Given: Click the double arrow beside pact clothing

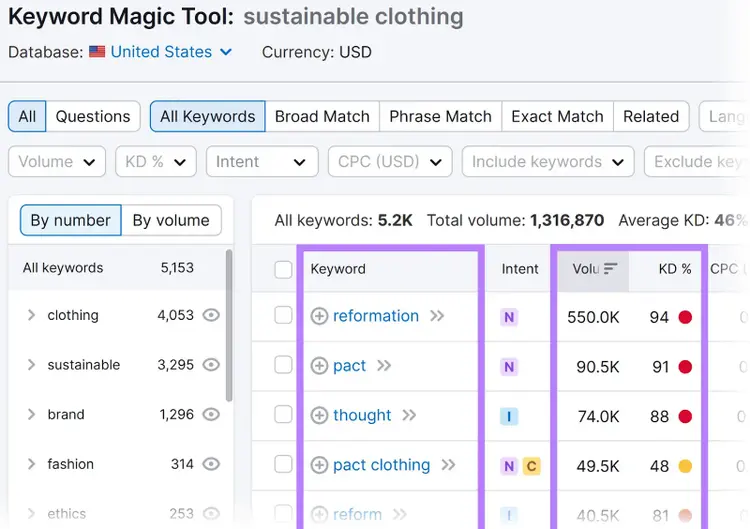Looking at the screenshot, I should coord(448,465).
